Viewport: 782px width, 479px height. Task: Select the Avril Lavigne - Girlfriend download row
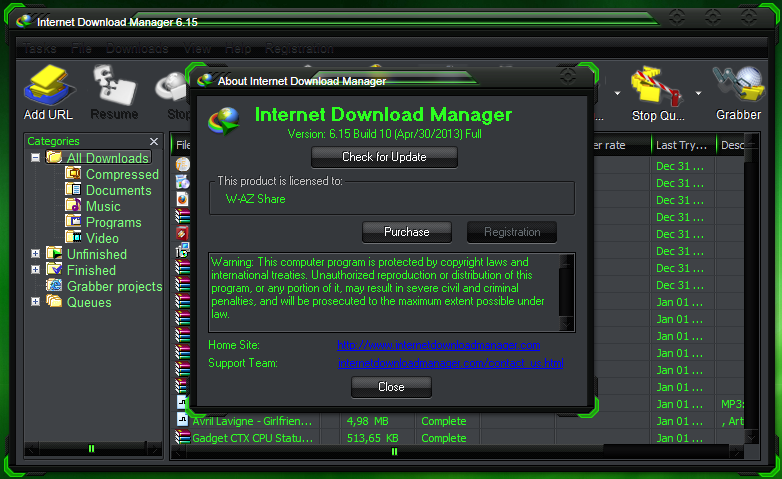pyautogui.click(x=459, y=421)
